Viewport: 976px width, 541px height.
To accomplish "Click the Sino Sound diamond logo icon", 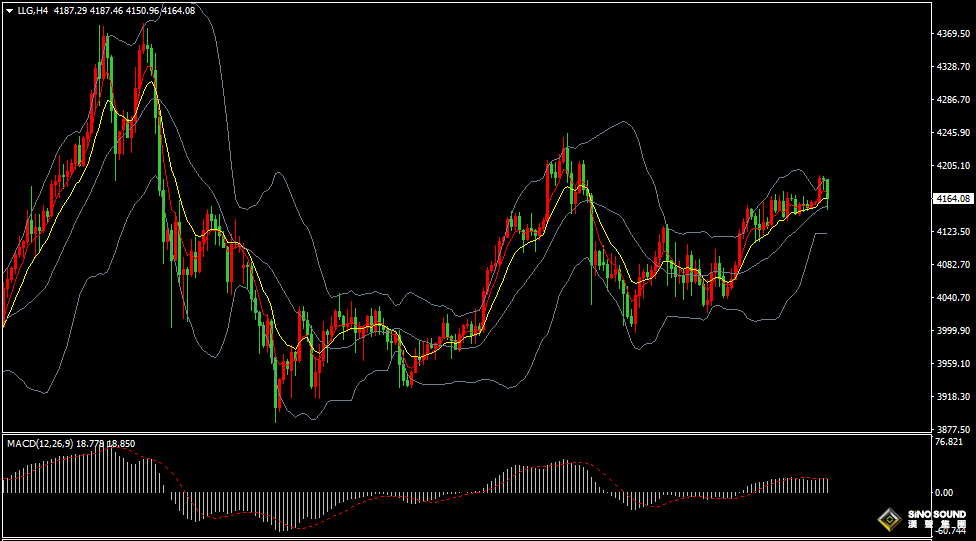I will tap(886, 520).
